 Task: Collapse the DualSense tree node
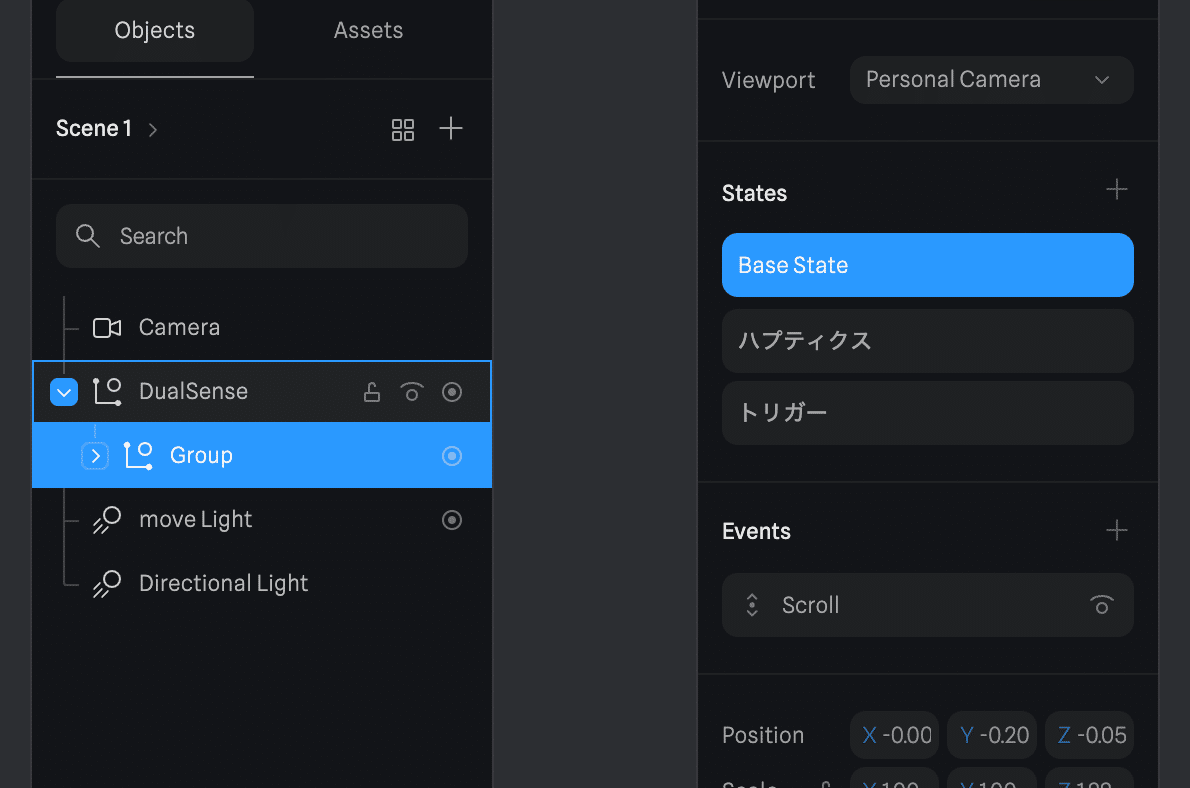pos(64,392)
